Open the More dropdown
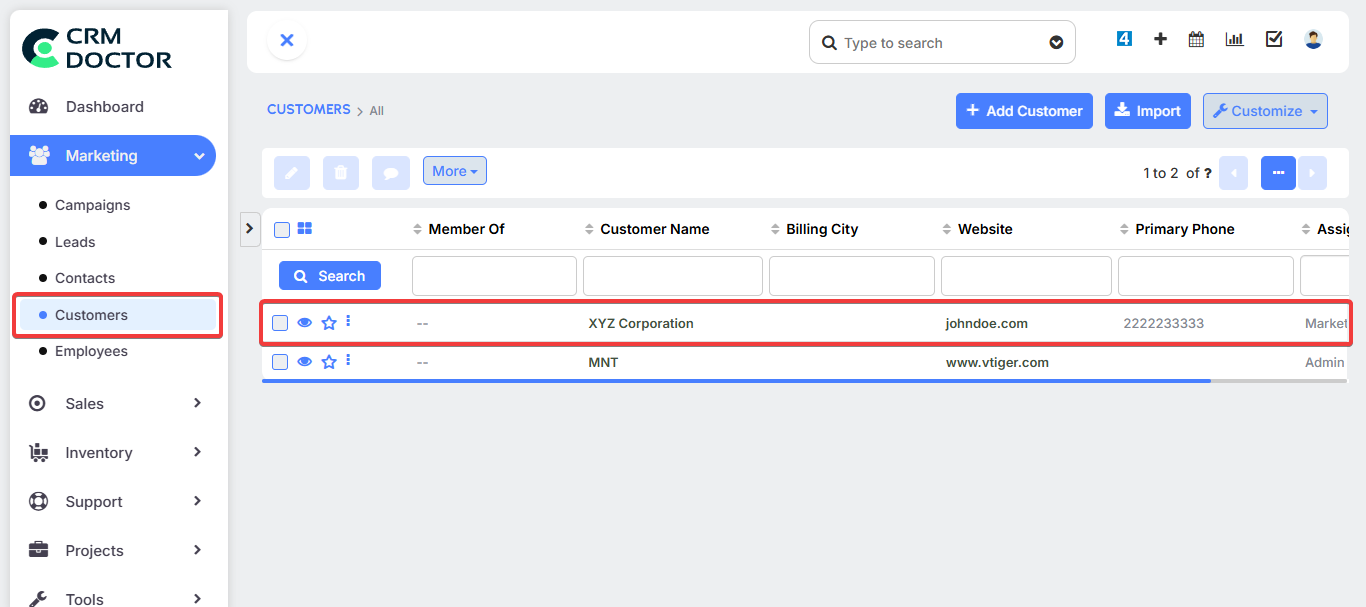 coord(454,171)
